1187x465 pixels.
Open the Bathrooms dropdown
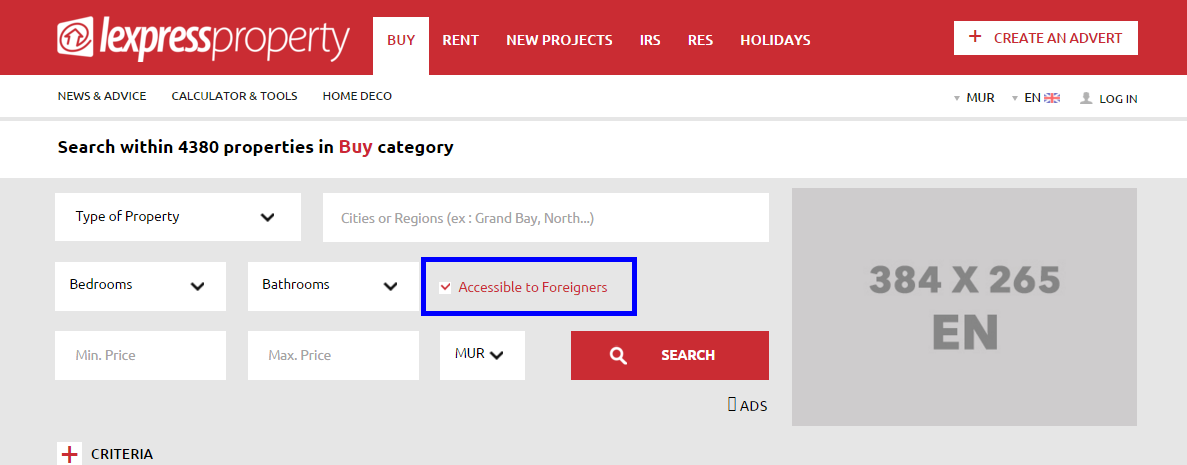333,286
